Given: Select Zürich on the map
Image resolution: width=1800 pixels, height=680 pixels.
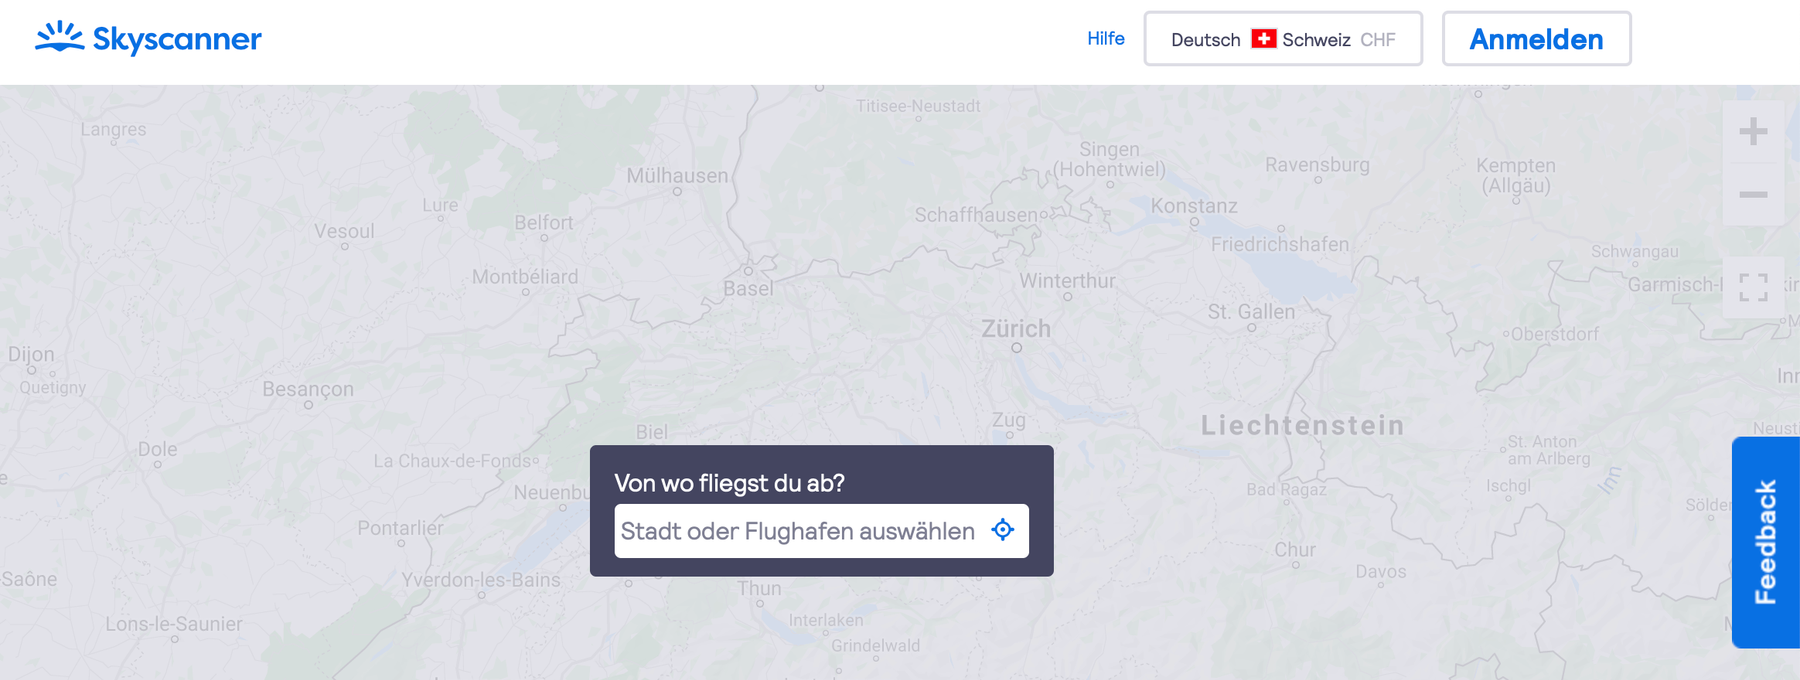Looking at the screenshot, I should (x=1016, y=329).
